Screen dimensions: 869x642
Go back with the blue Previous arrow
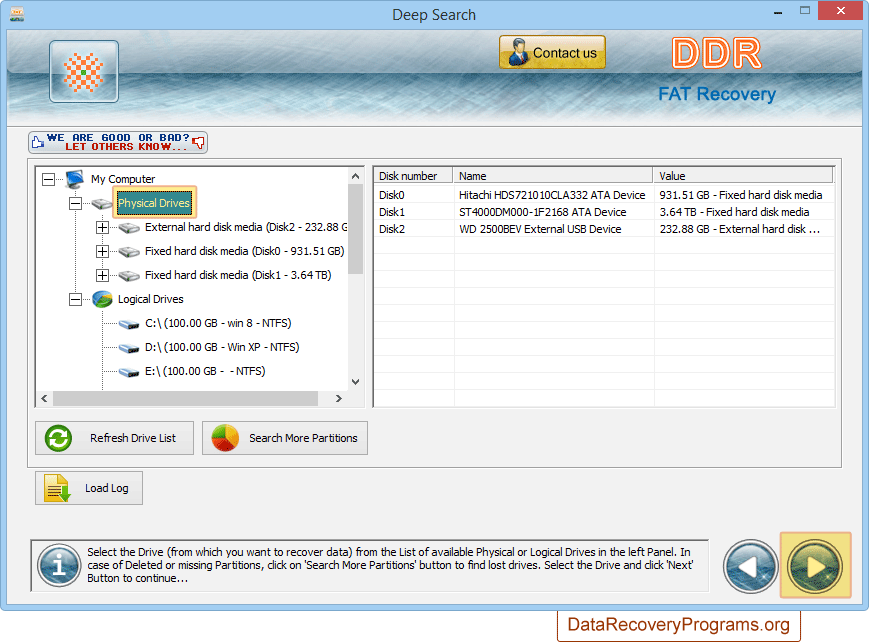tap(750, 567)
